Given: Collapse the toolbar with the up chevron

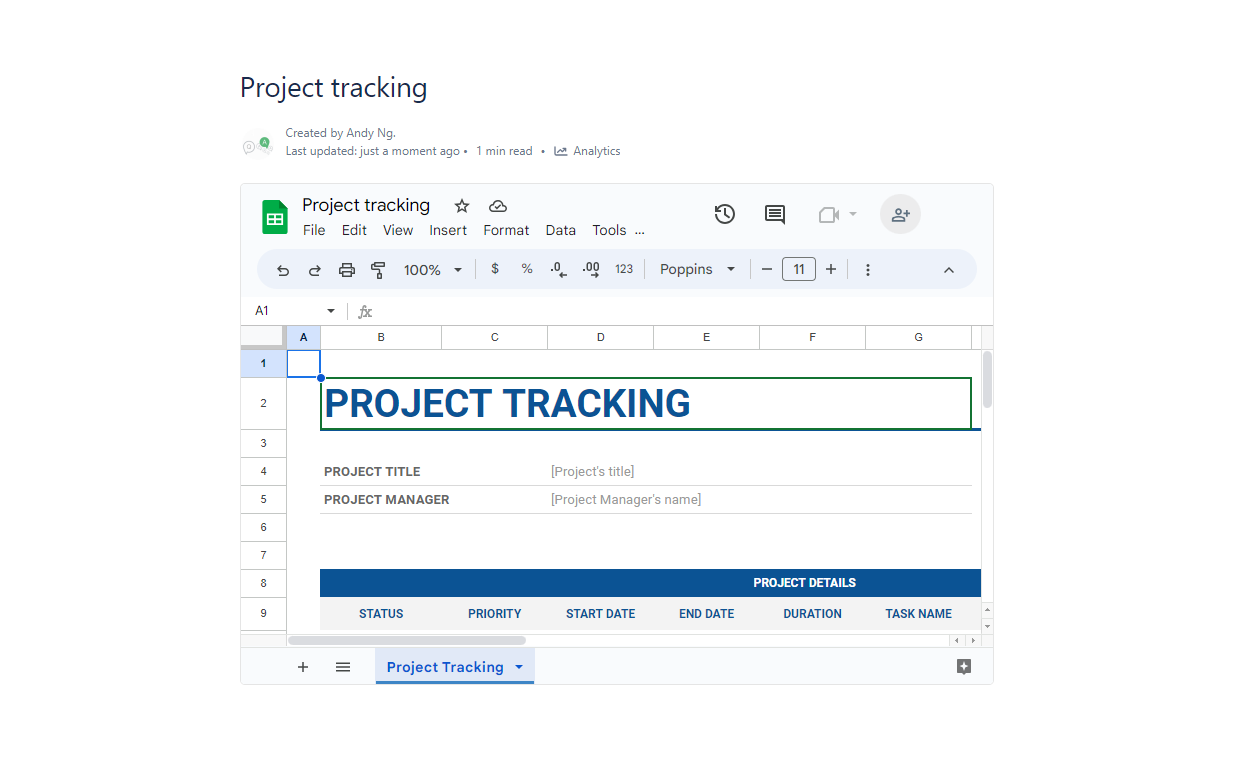Looking at the screenshot, I should coord(949,270).
